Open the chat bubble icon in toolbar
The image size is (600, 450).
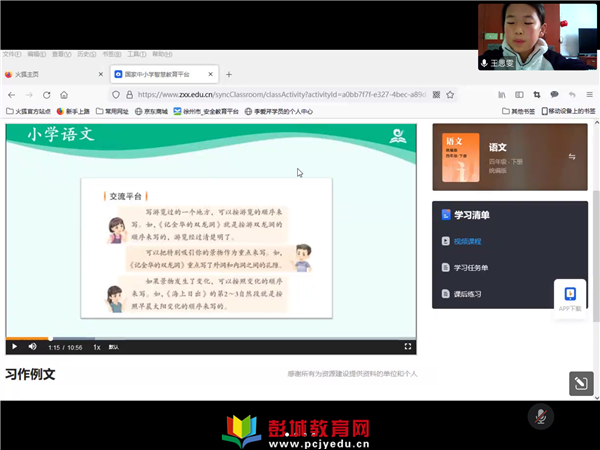[x=554, y=95]
